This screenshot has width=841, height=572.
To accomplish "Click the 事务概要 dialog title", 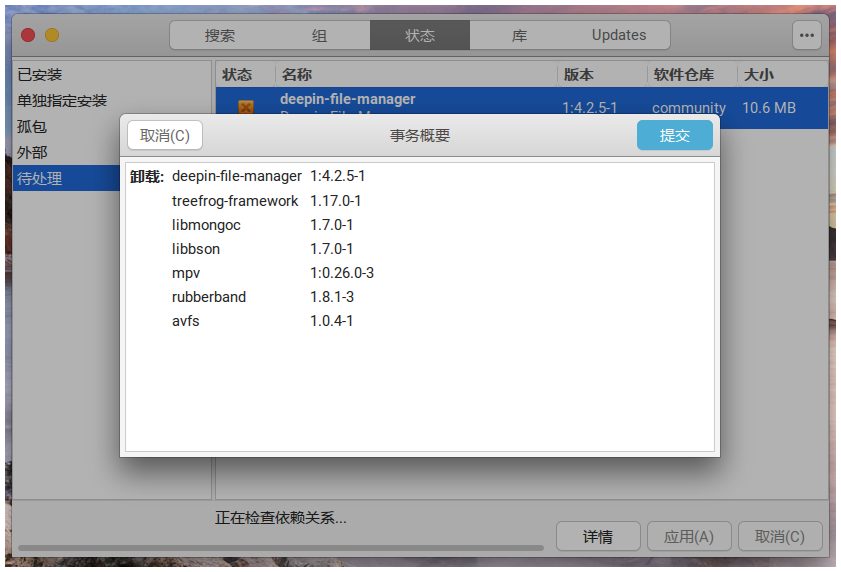I will click(x=419, y=135).
